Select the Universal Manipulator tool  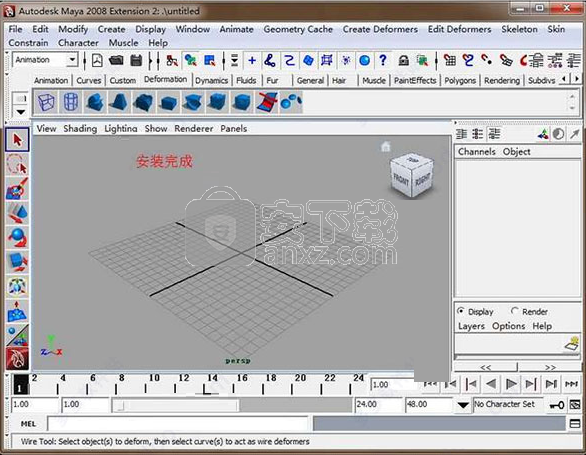17,286
